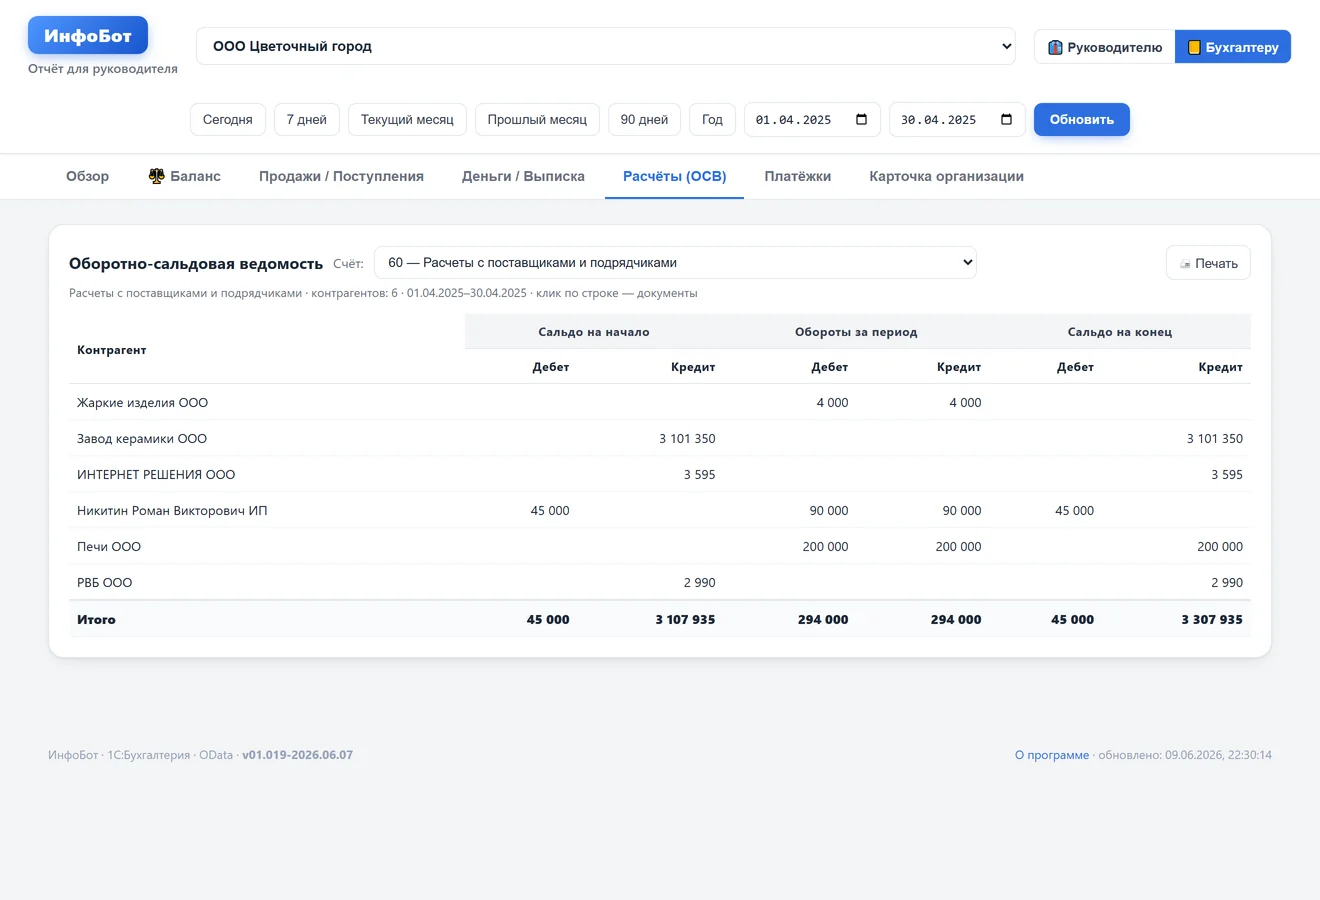Choose the 90 дней period preset
Image resolution: width=1320 pixels, height=900 pixels.
coord(644,120)
